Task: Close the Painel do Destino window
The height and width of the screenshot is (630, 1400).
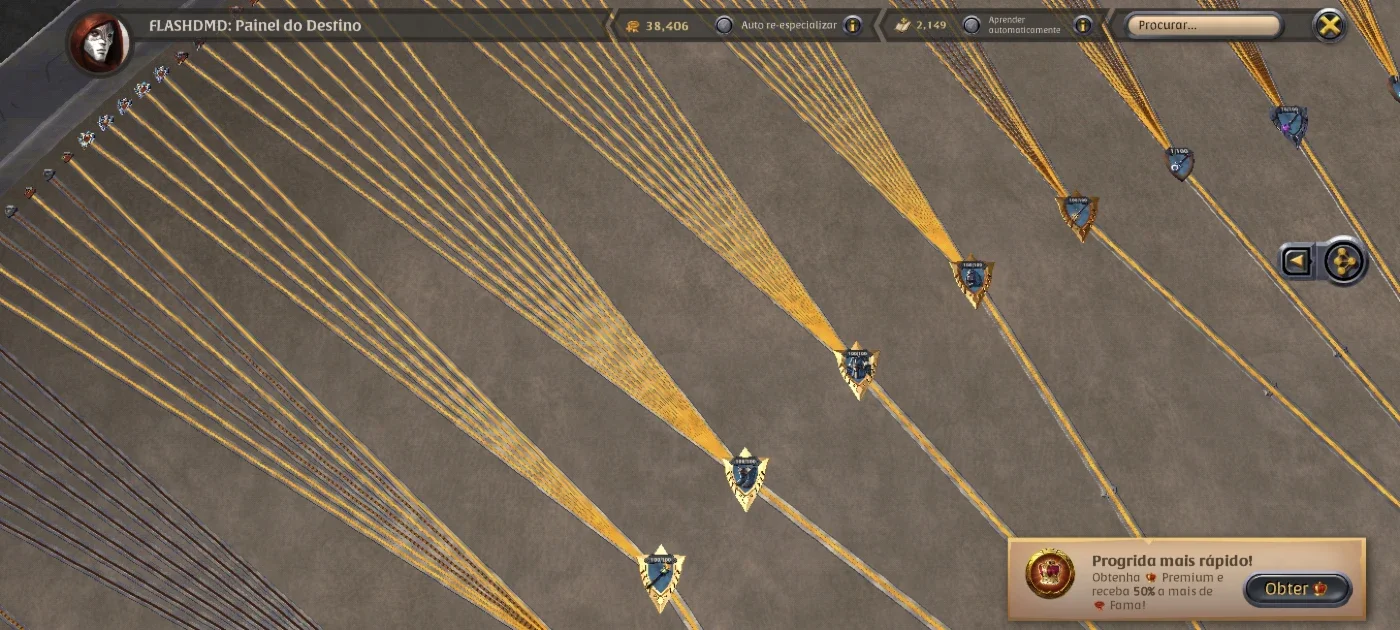Action: (1329, 25)
